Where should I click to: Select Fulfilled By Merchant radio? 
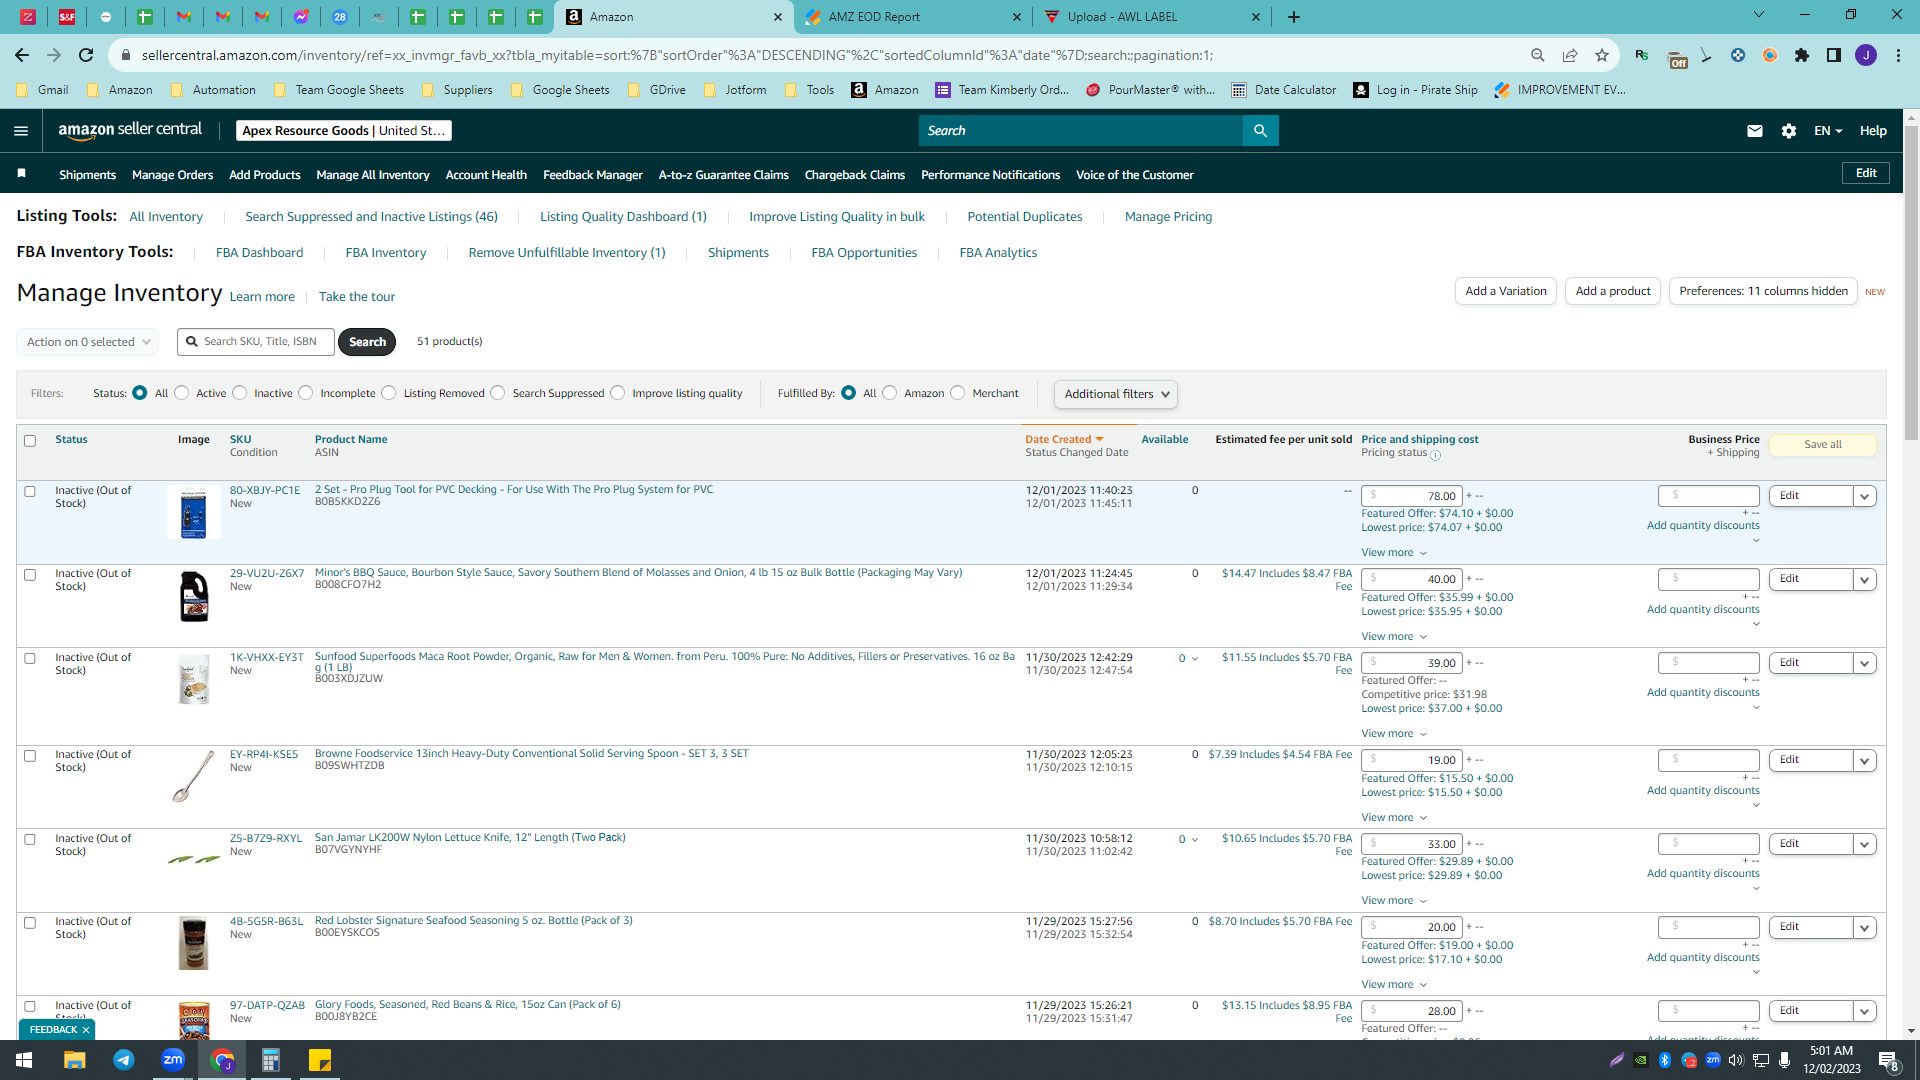pos(958,393)
